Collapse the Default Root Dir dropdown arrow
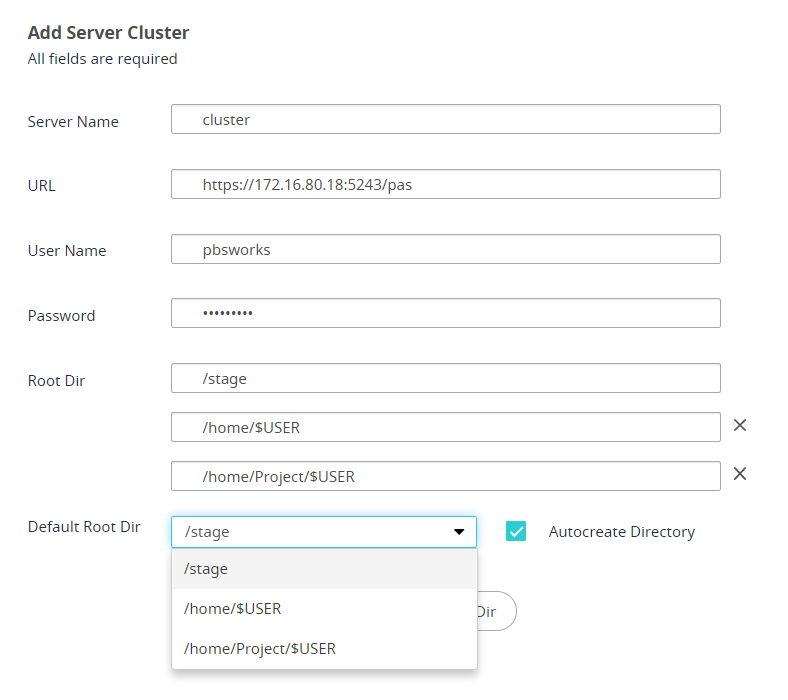This screenshot has width=788, height=700. click(459, 532)
